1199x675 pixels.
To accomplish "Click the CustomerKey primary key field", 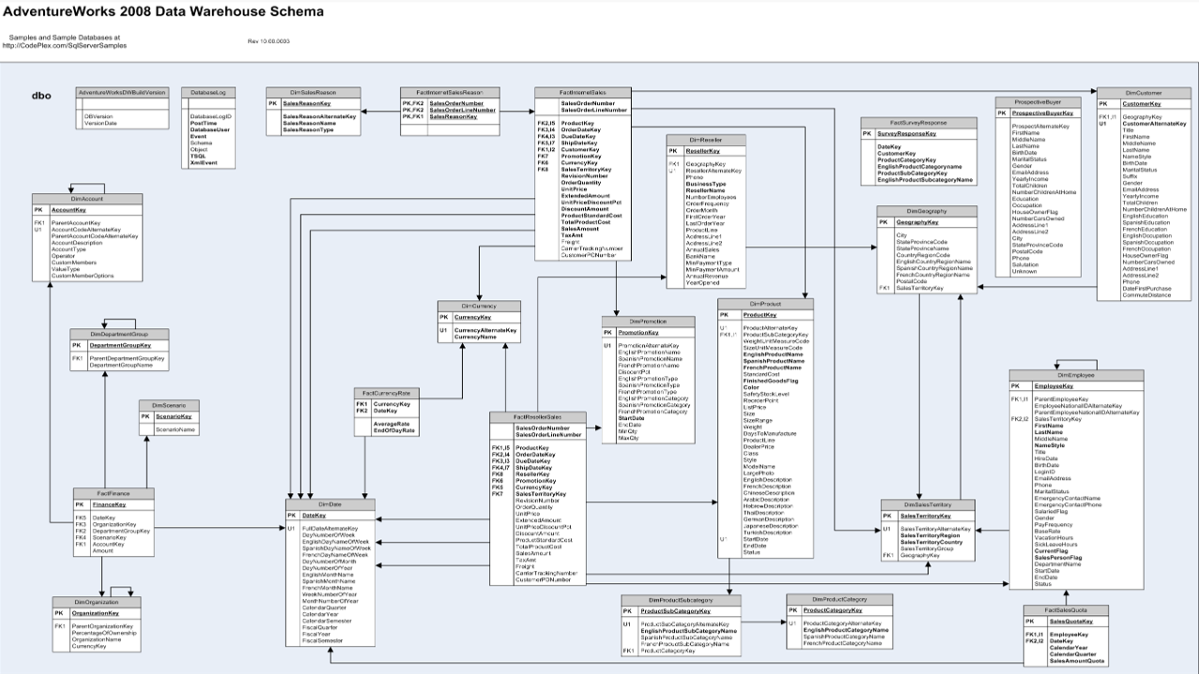I will tap(1141, 104).
